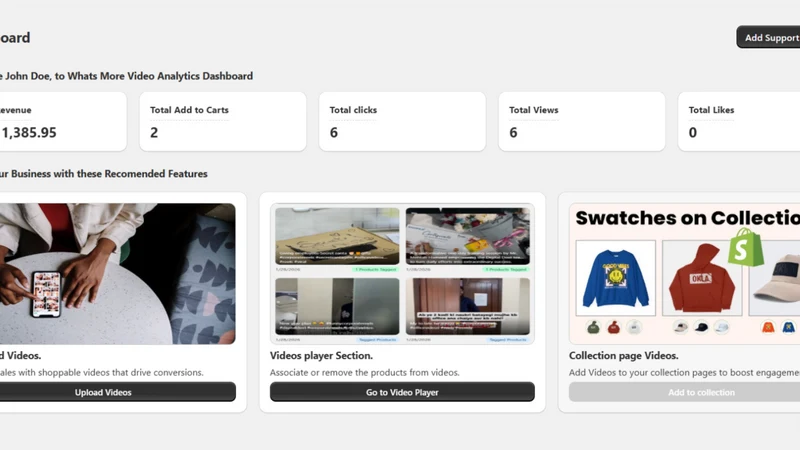
Task: Click the 'Total clicks' label
Action: tap(353, 110)
